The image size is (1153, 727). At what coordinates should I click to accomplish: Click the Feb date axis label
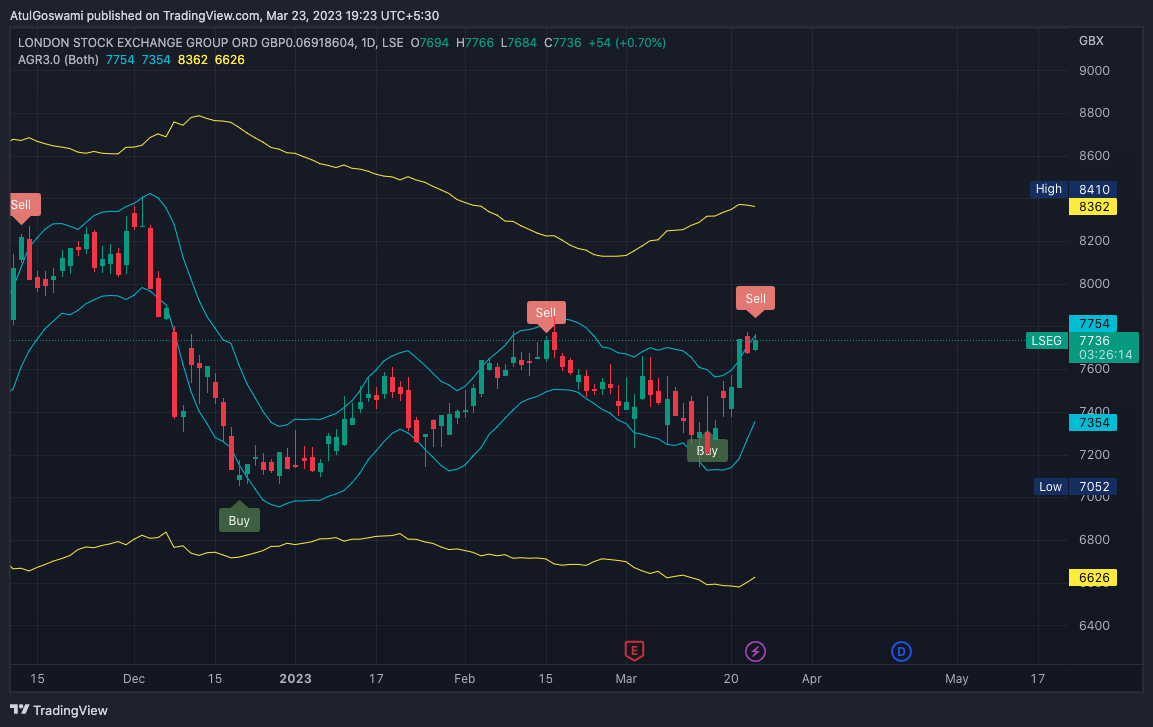(x=465, y=678)
